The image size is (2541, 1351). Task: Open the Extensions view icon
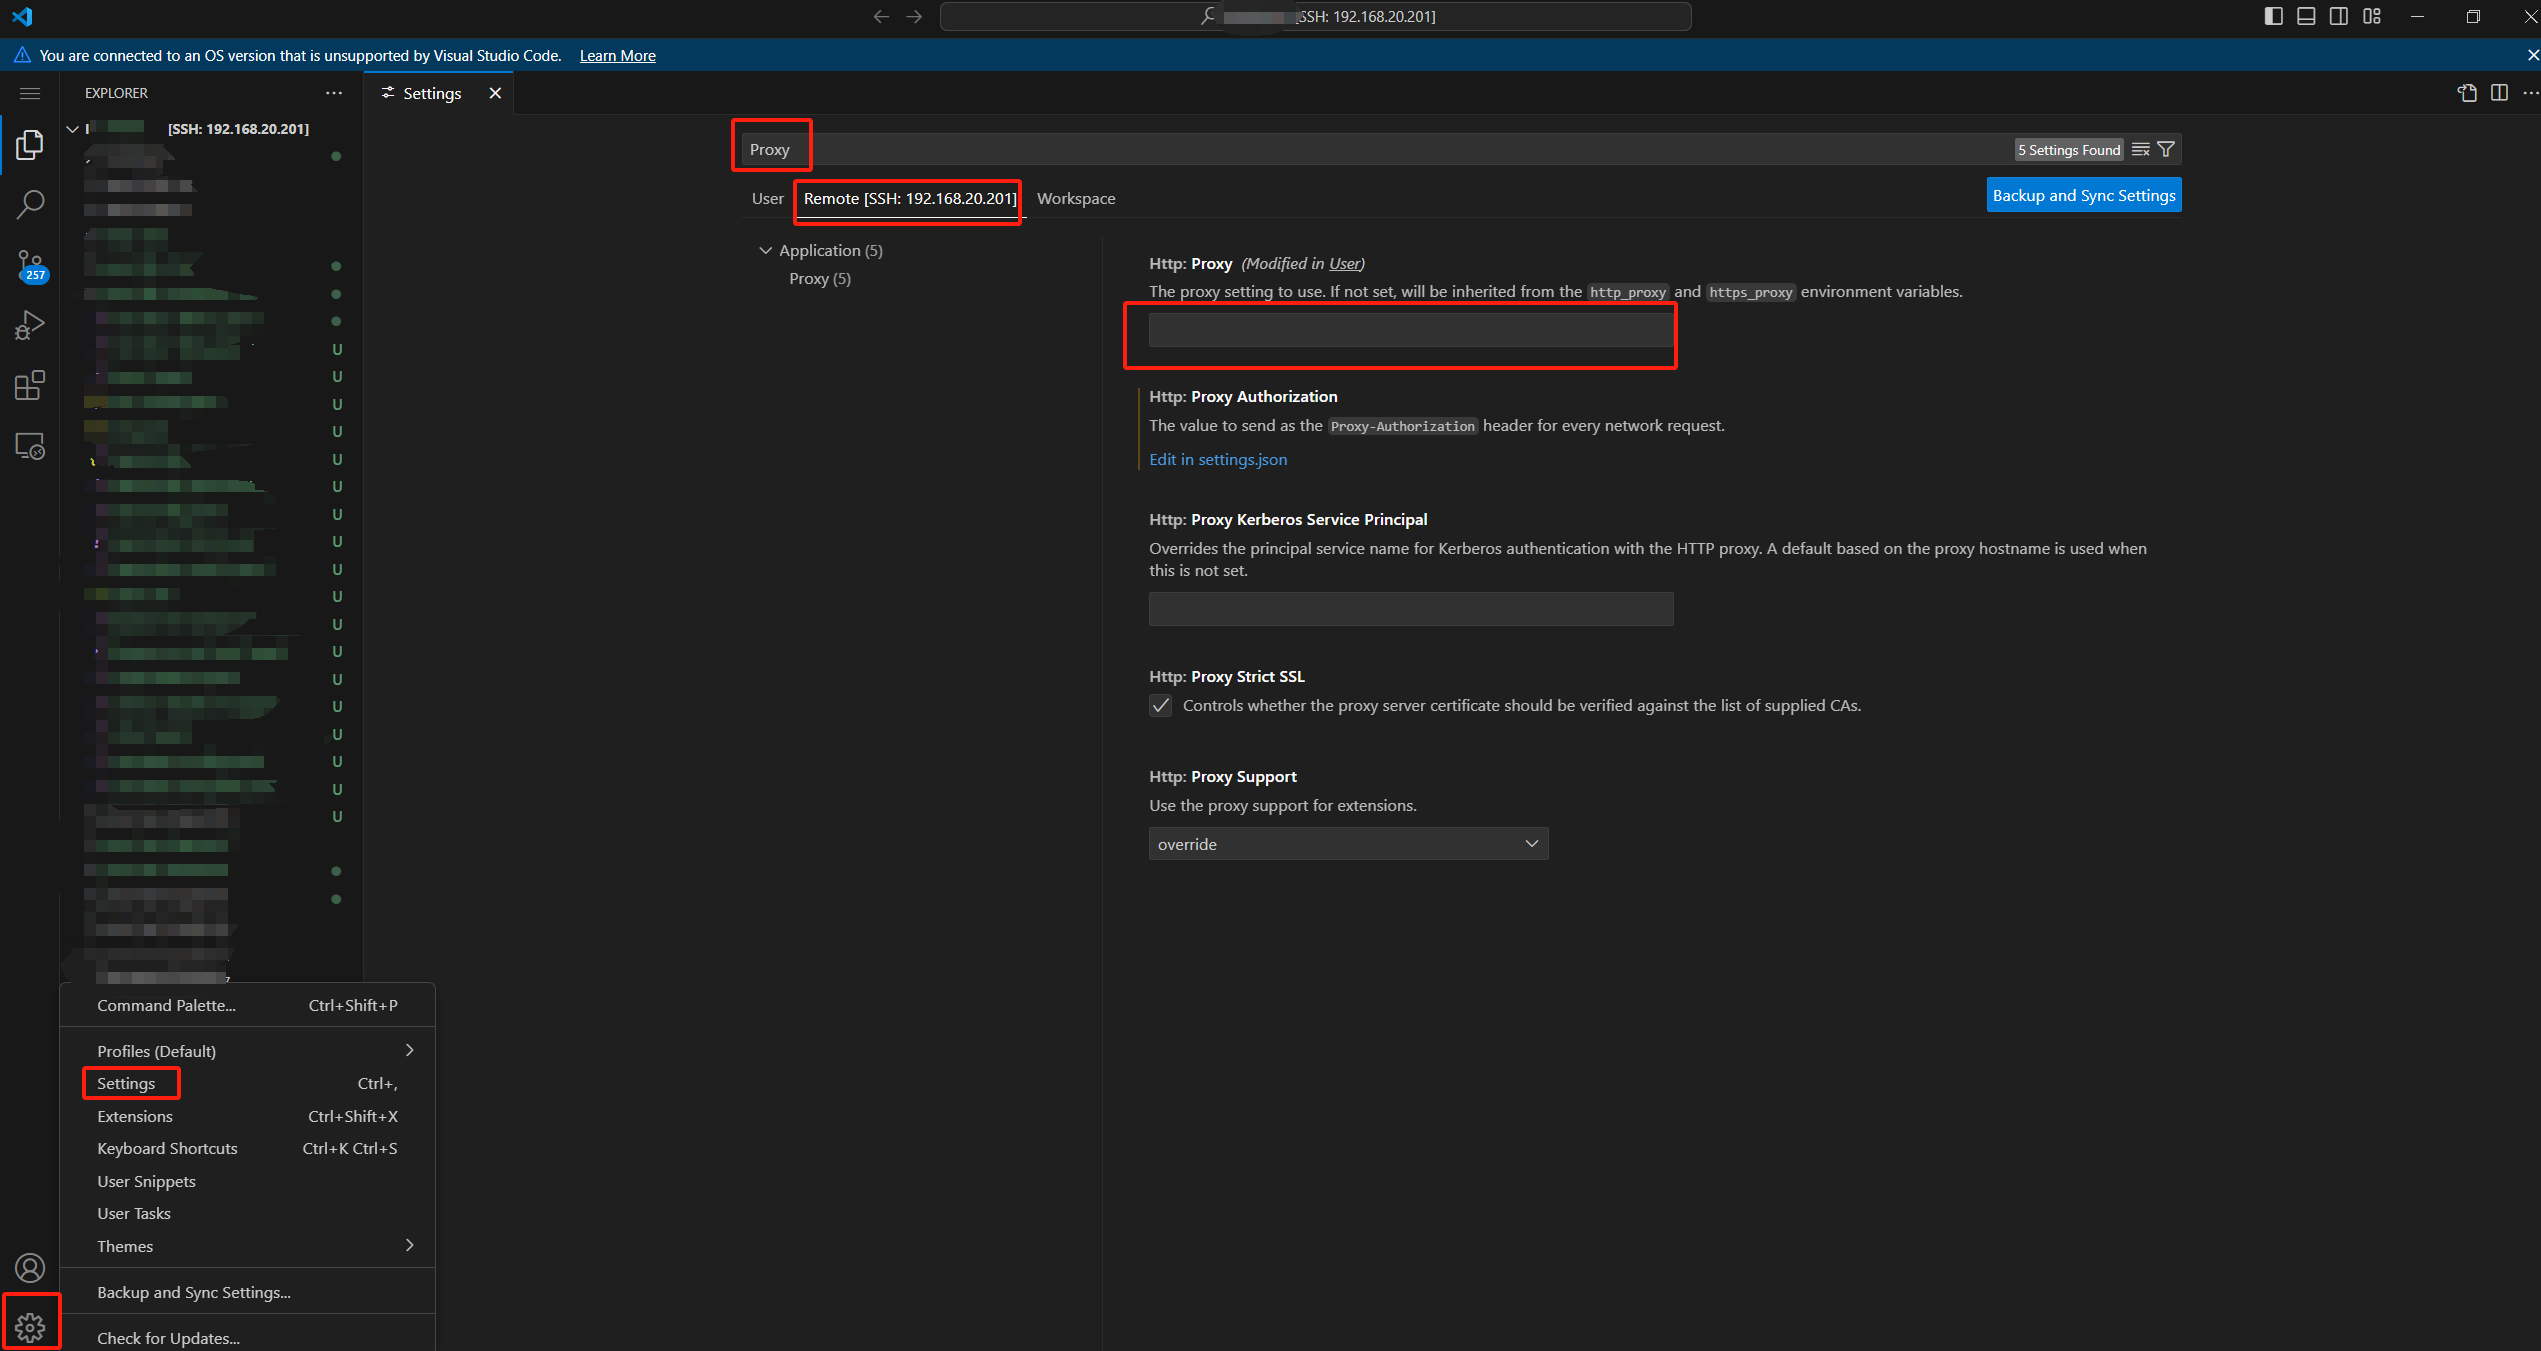click(x=30, y=386)
